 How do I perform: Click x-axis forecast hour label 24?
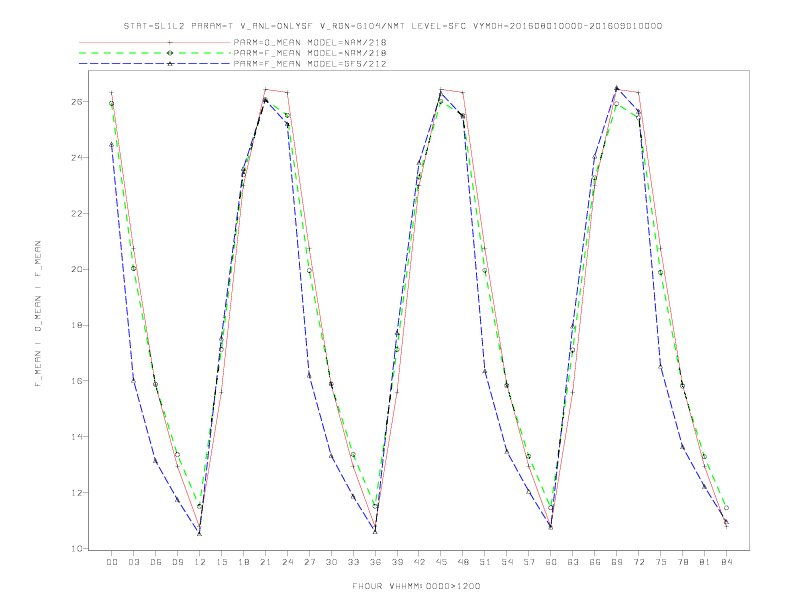[287, 562]
